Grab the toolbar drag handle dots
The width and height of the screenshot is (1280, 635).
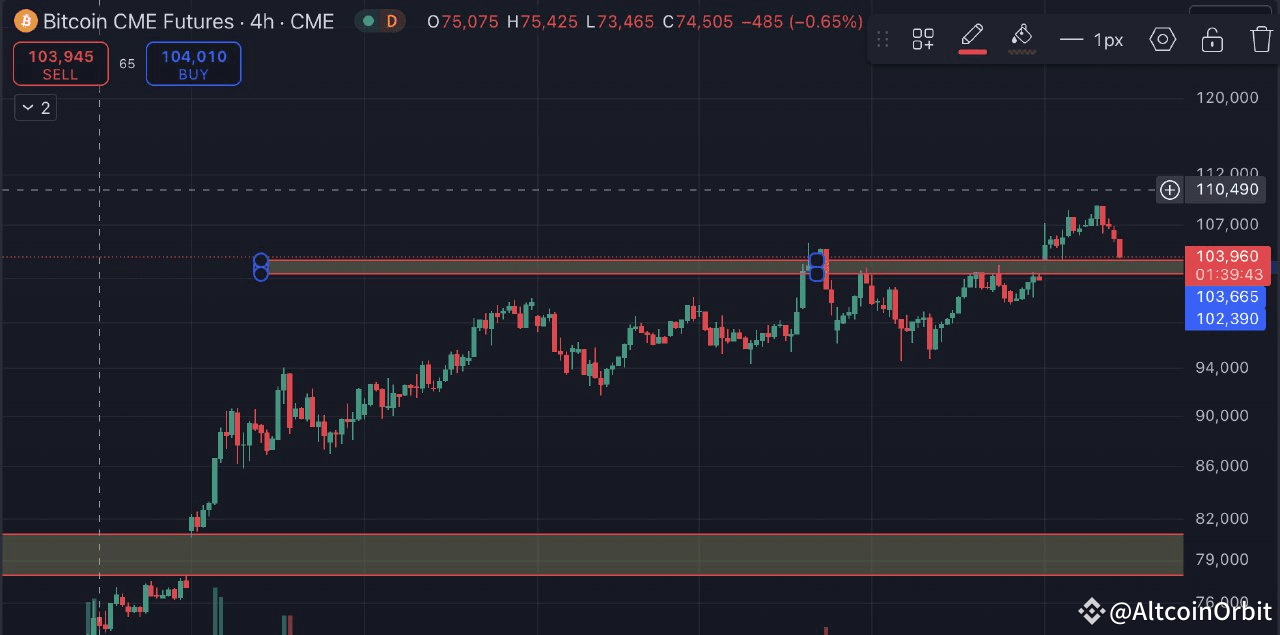[882, 40]
